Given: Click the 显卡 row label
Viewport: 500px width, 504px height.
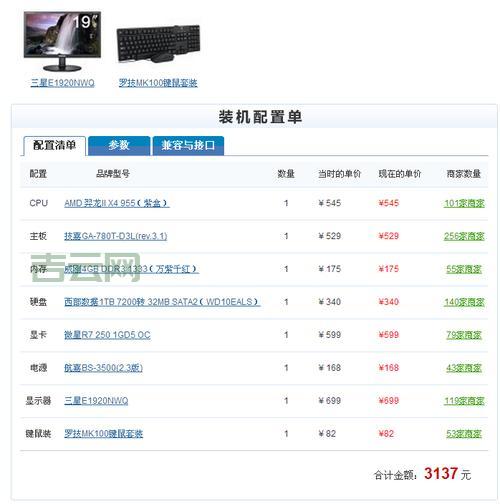Looking at the screenshot, I should coord(38,335).
